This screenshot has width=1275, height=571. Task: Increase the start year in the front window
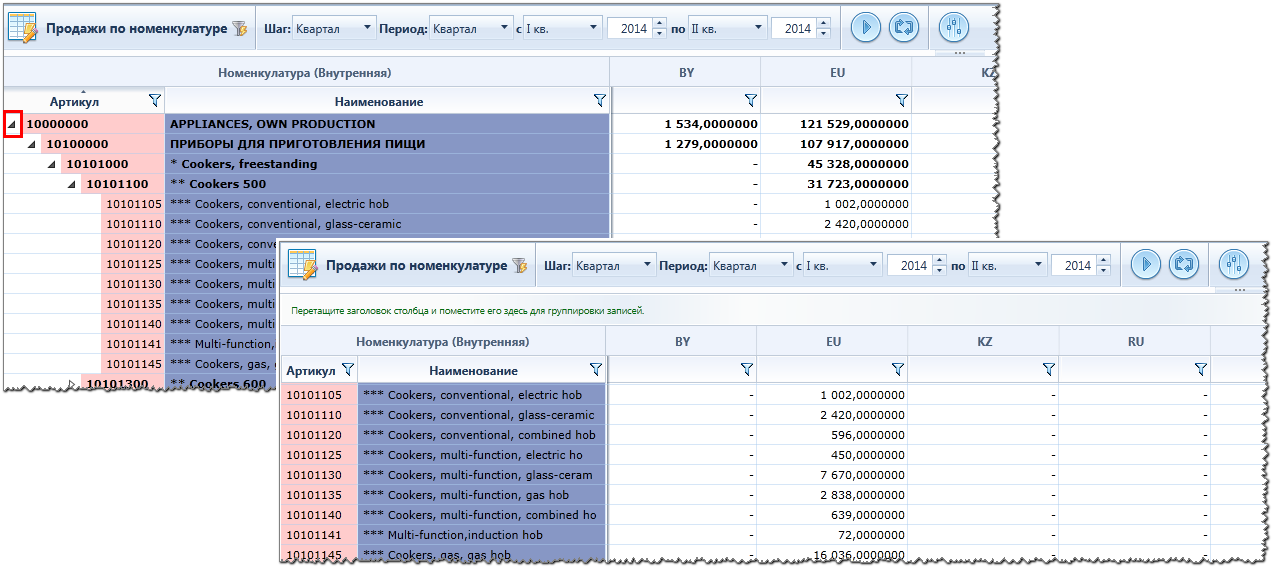click(x=939, y=260)
